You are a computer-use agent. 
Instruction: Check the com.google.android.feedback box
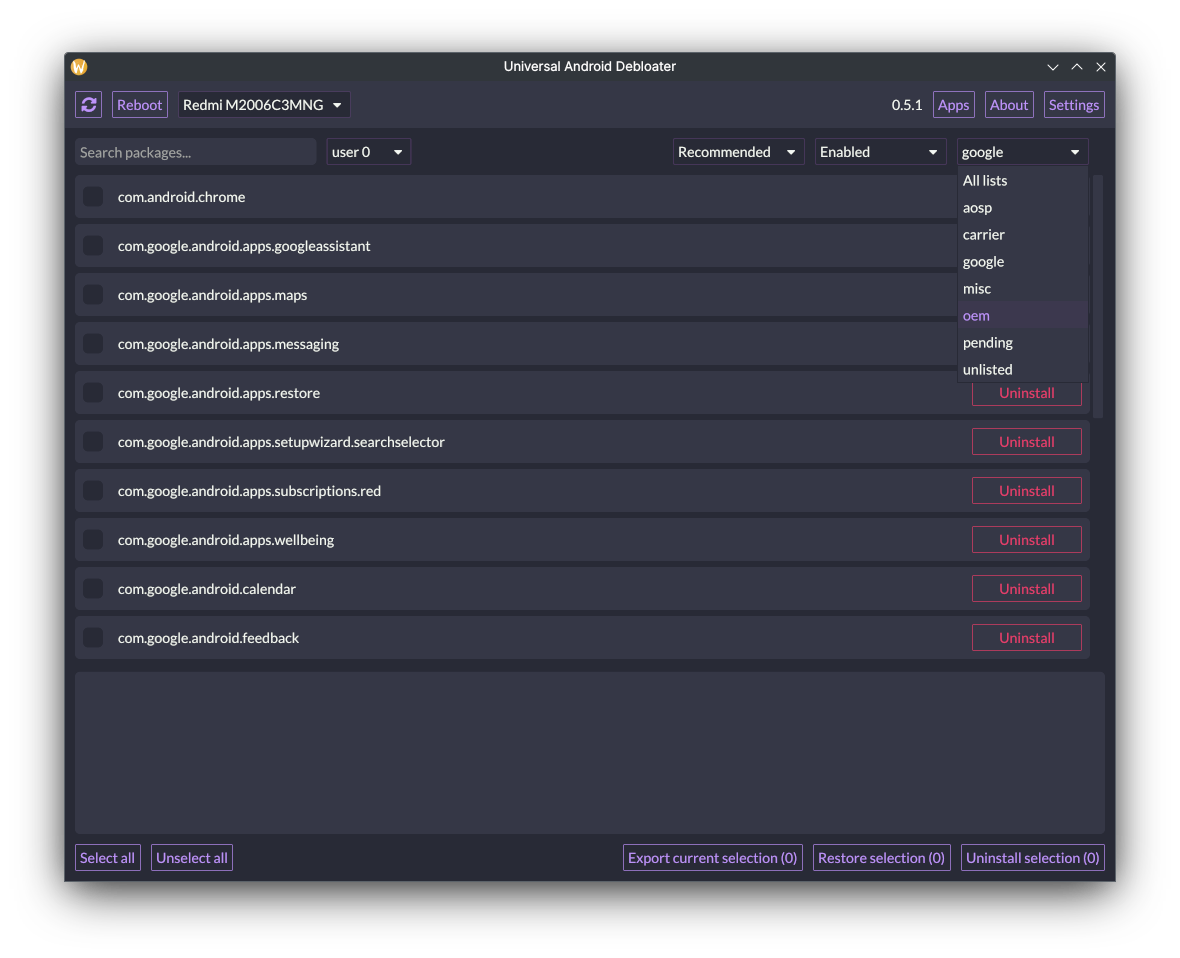93,637
